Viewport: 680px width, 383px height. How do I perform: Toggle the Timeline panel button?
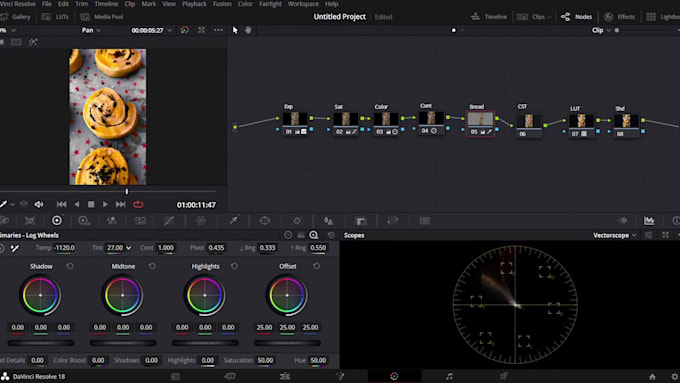489,17
